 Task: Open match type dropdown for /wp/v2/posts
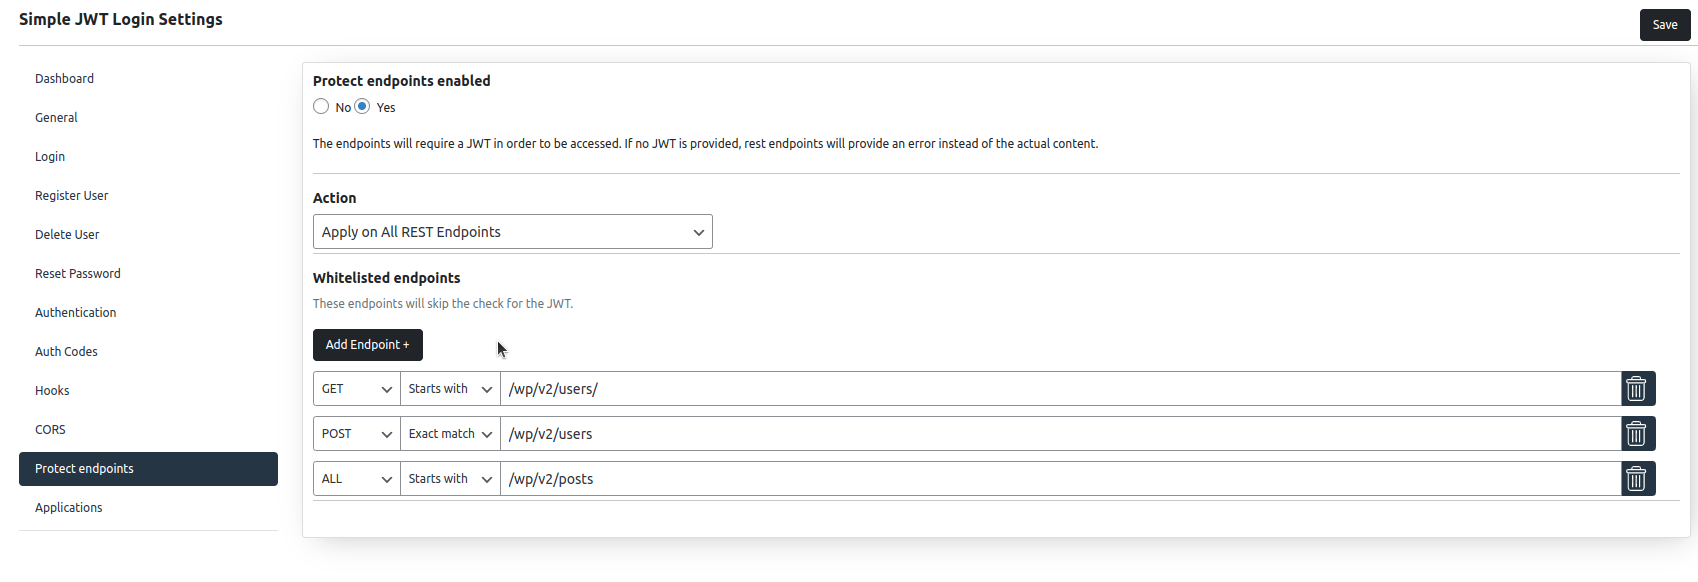[x=450, y=479]
